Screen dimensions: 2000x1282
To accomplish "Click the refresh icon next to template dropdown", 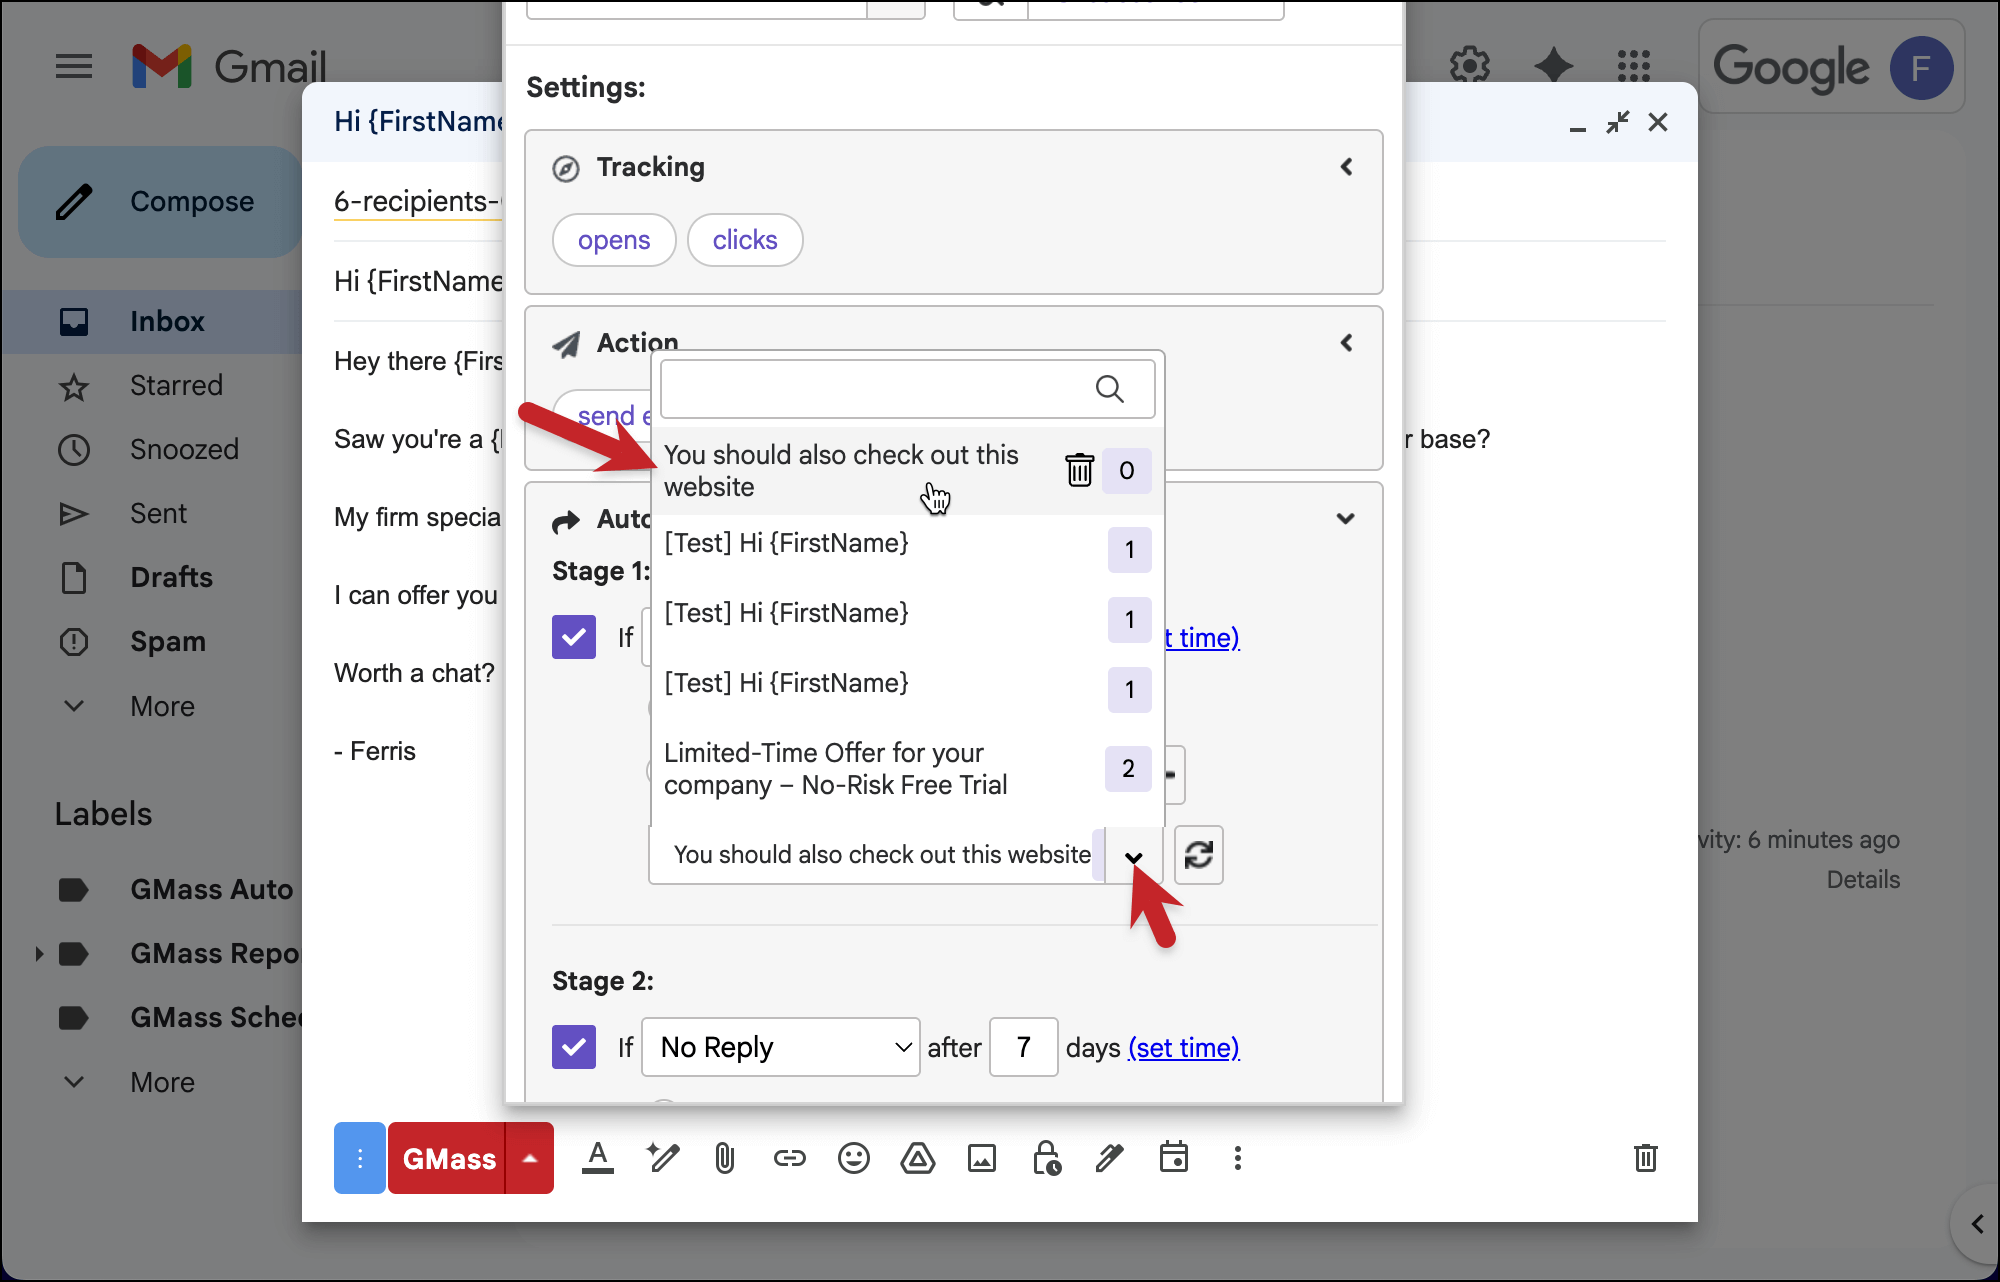I will (x=1198, y=855).
